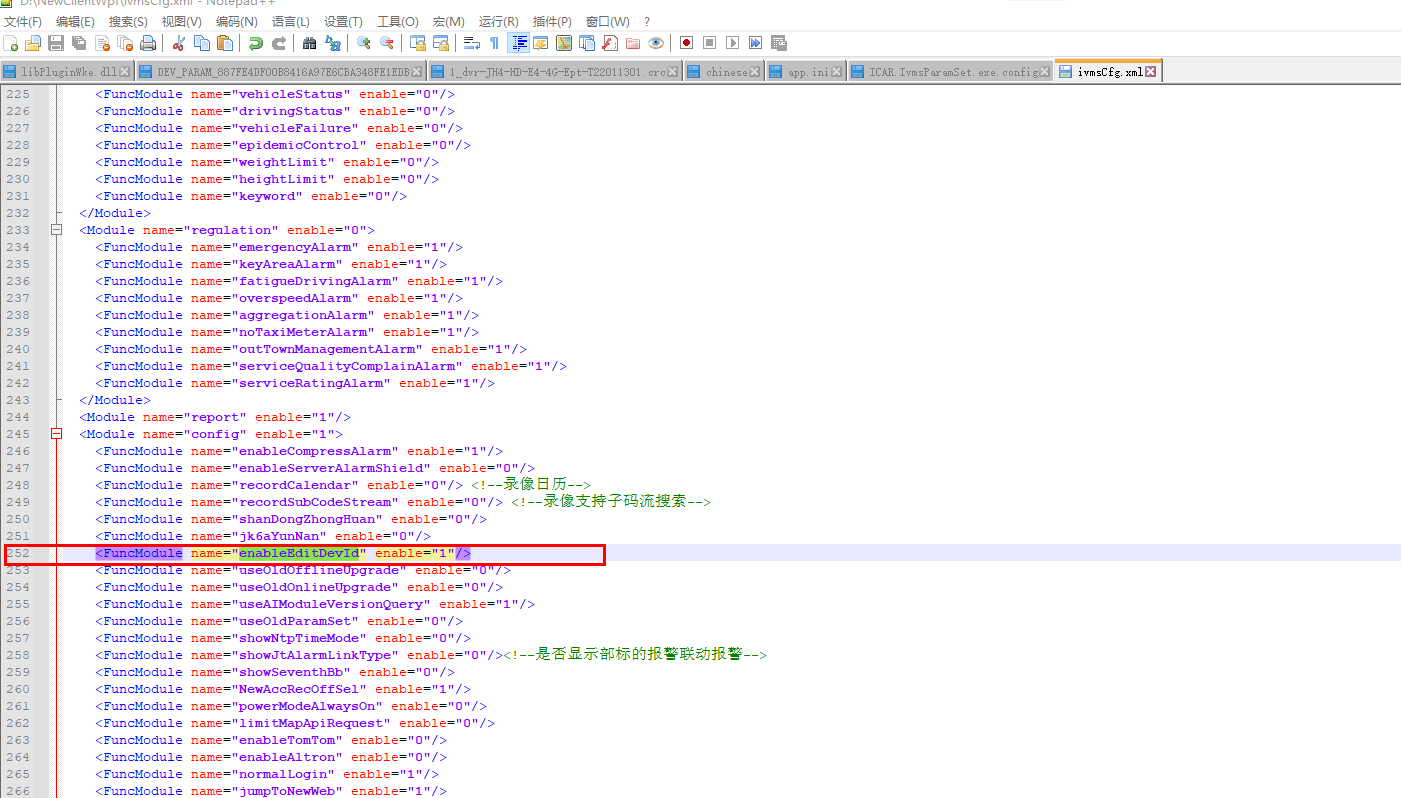
Task: Click the Zoom In magnifier icon
Action: click(x=364, y=43)
